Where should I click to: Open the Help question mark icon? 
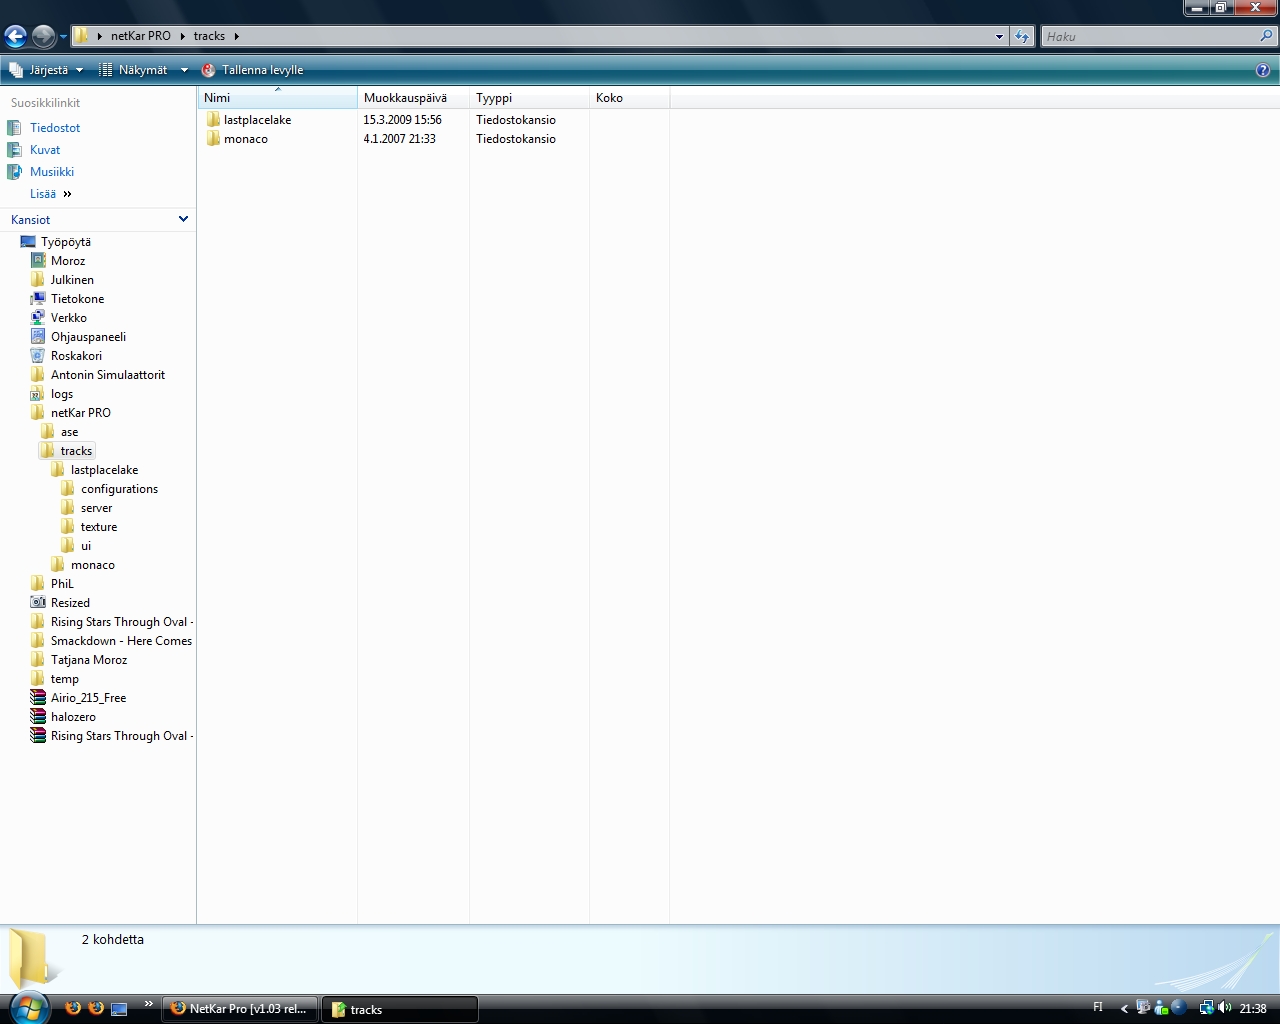(1263, 70)
